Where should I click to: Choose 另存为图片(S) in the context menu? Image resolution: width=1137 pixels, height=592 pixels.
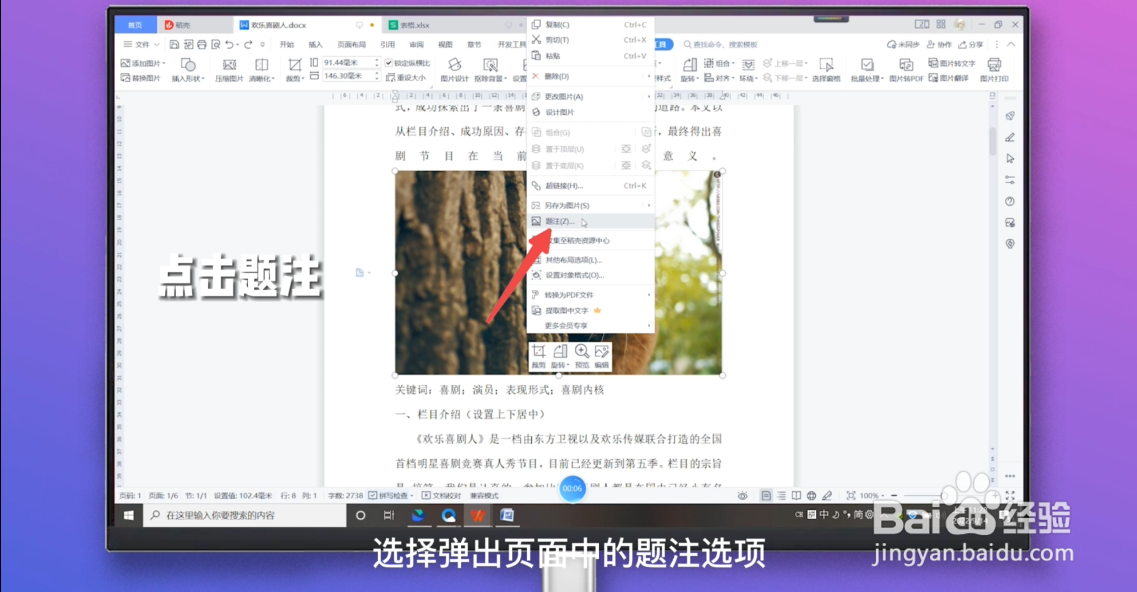(591, 205)
